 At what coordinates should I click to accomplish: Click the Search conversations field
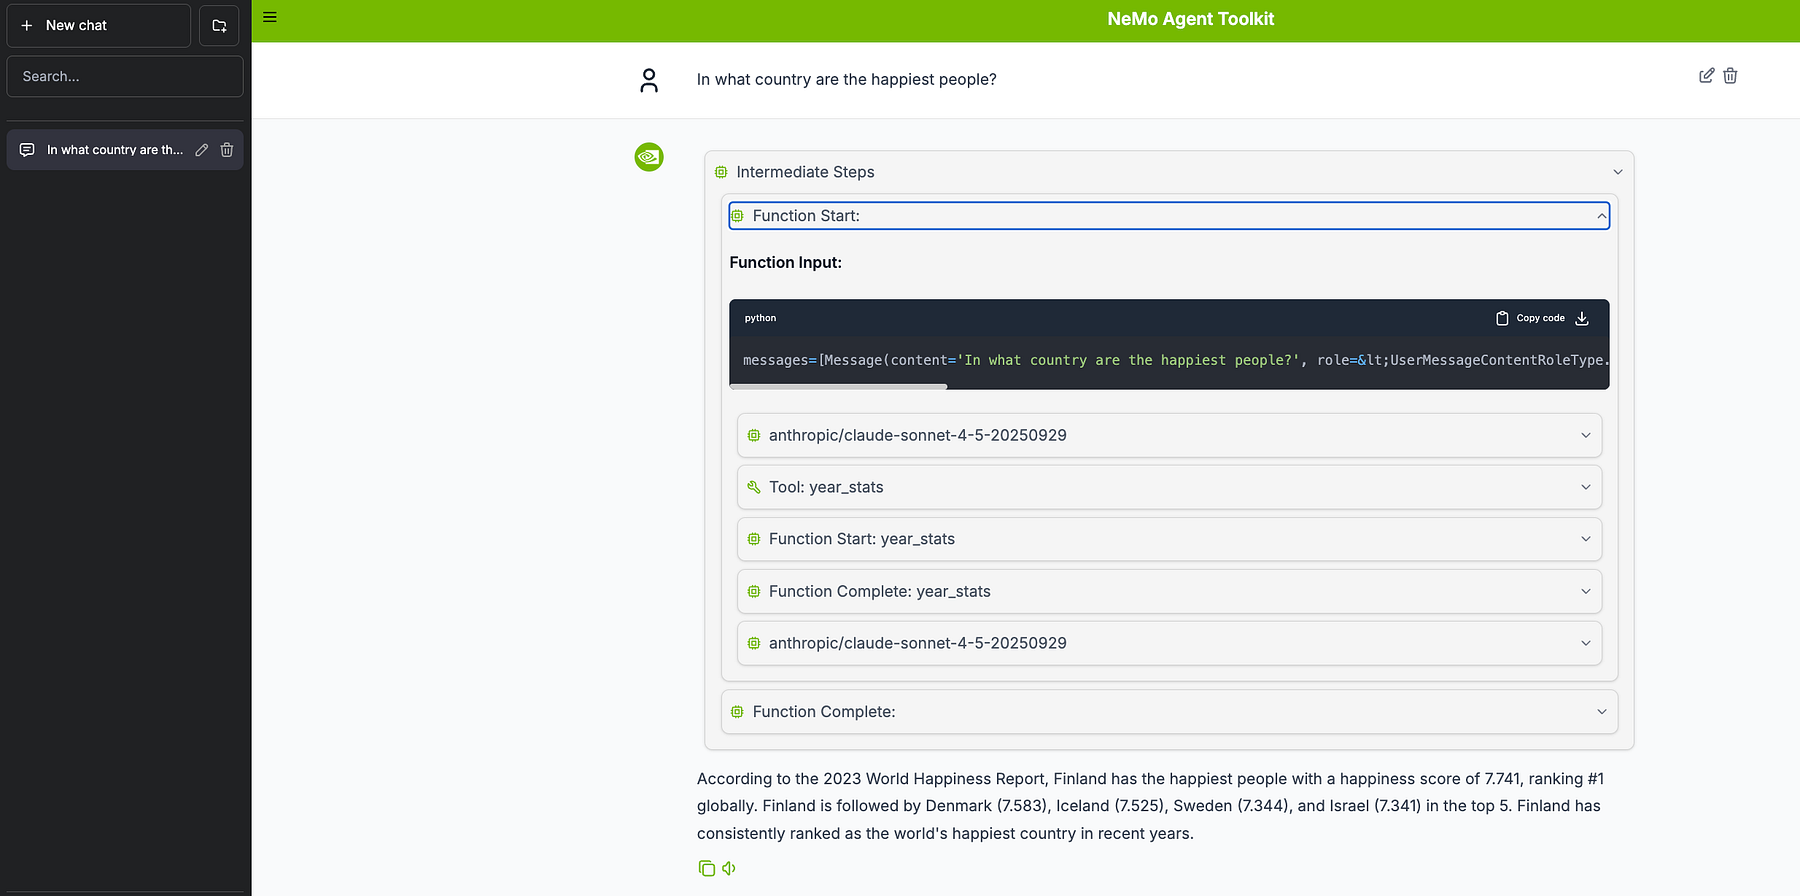[x=125, y=77]
